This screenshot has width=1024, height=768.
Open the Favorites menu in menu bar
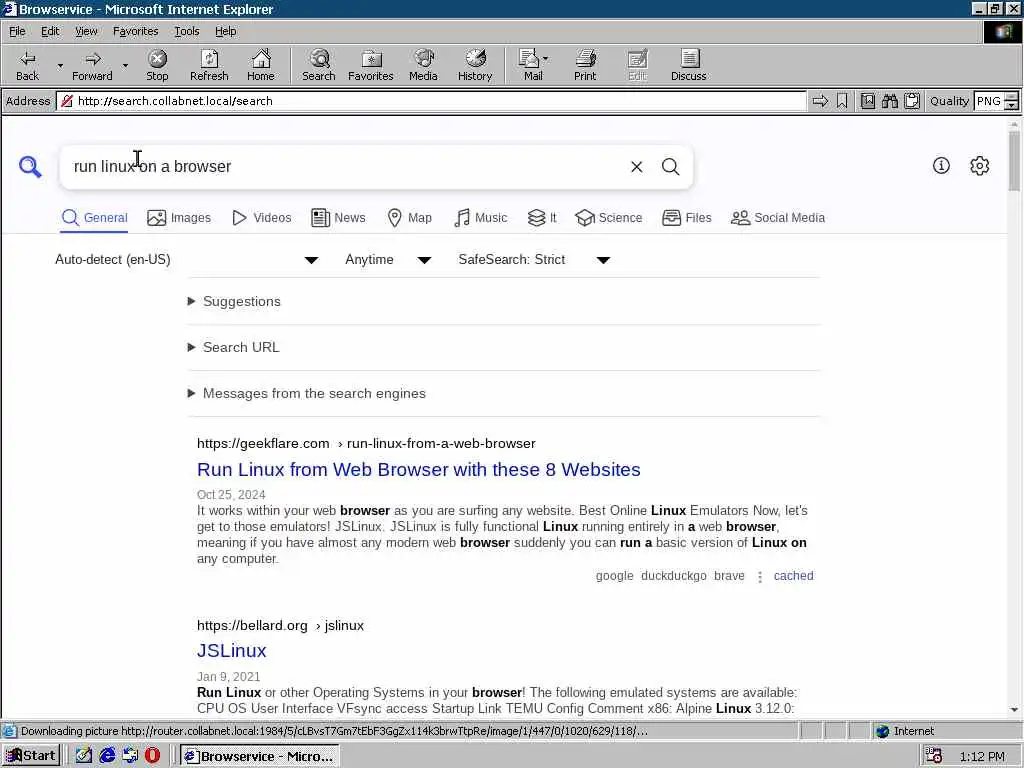click(135, 31)
